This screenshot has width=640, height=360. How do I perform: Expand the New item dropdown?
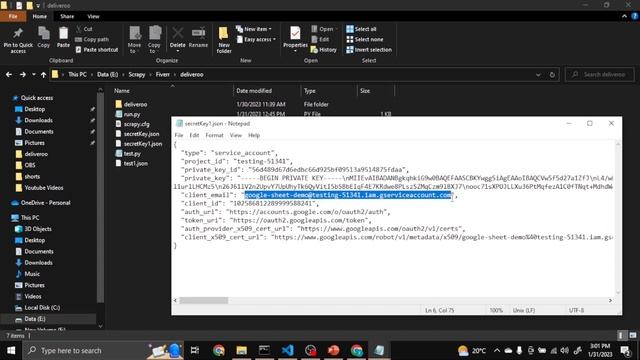coord(253,29)
